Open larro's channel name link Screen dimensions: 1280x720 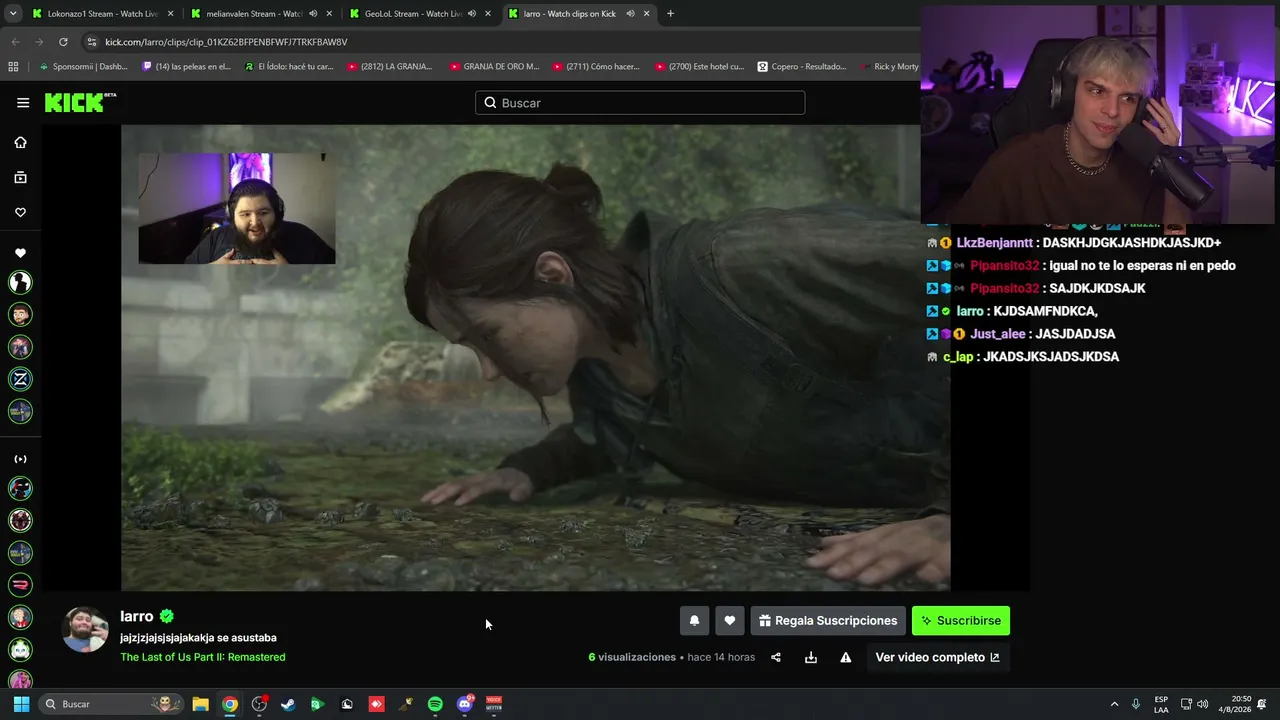coord(137,616)
